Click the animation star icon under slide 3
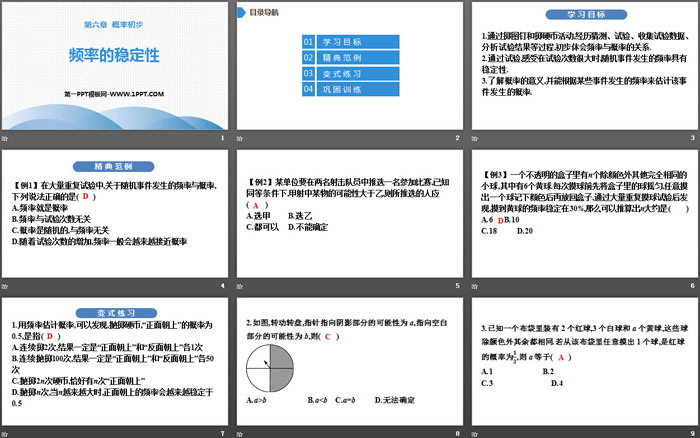Viewport: 700px width, 438px height. (x=475, y=138)
